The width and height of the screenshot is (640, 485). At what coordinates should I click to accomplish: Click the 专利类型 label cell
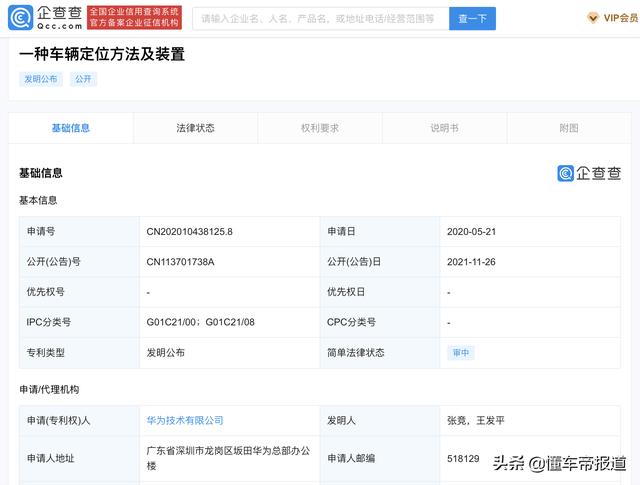(x=80, y=353)
